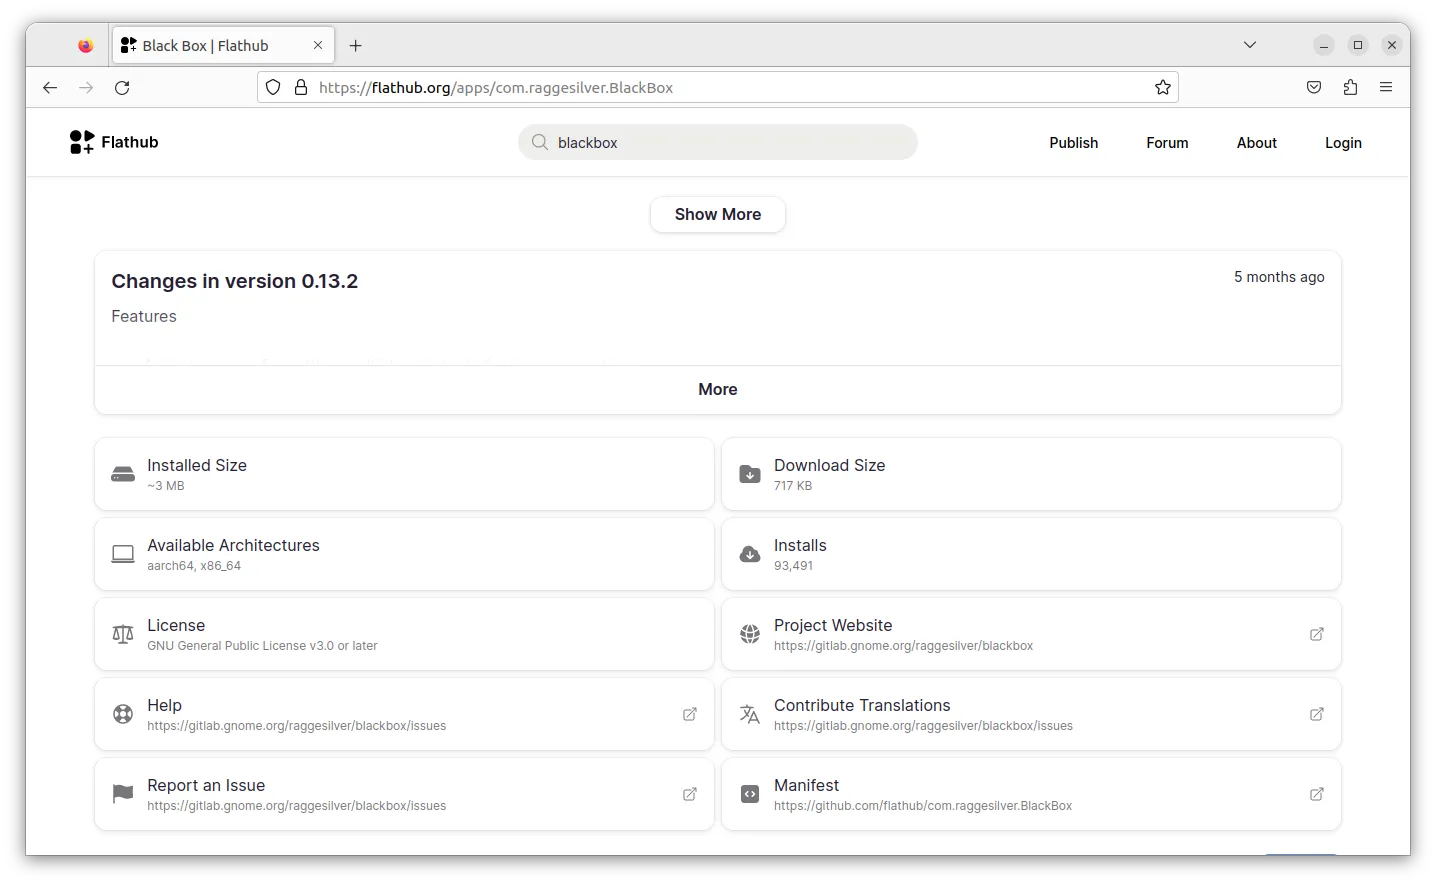Open the Firefox extensions puzzle icon
The height and width of the screenshot is (884, 1436).
(1350, 88)
